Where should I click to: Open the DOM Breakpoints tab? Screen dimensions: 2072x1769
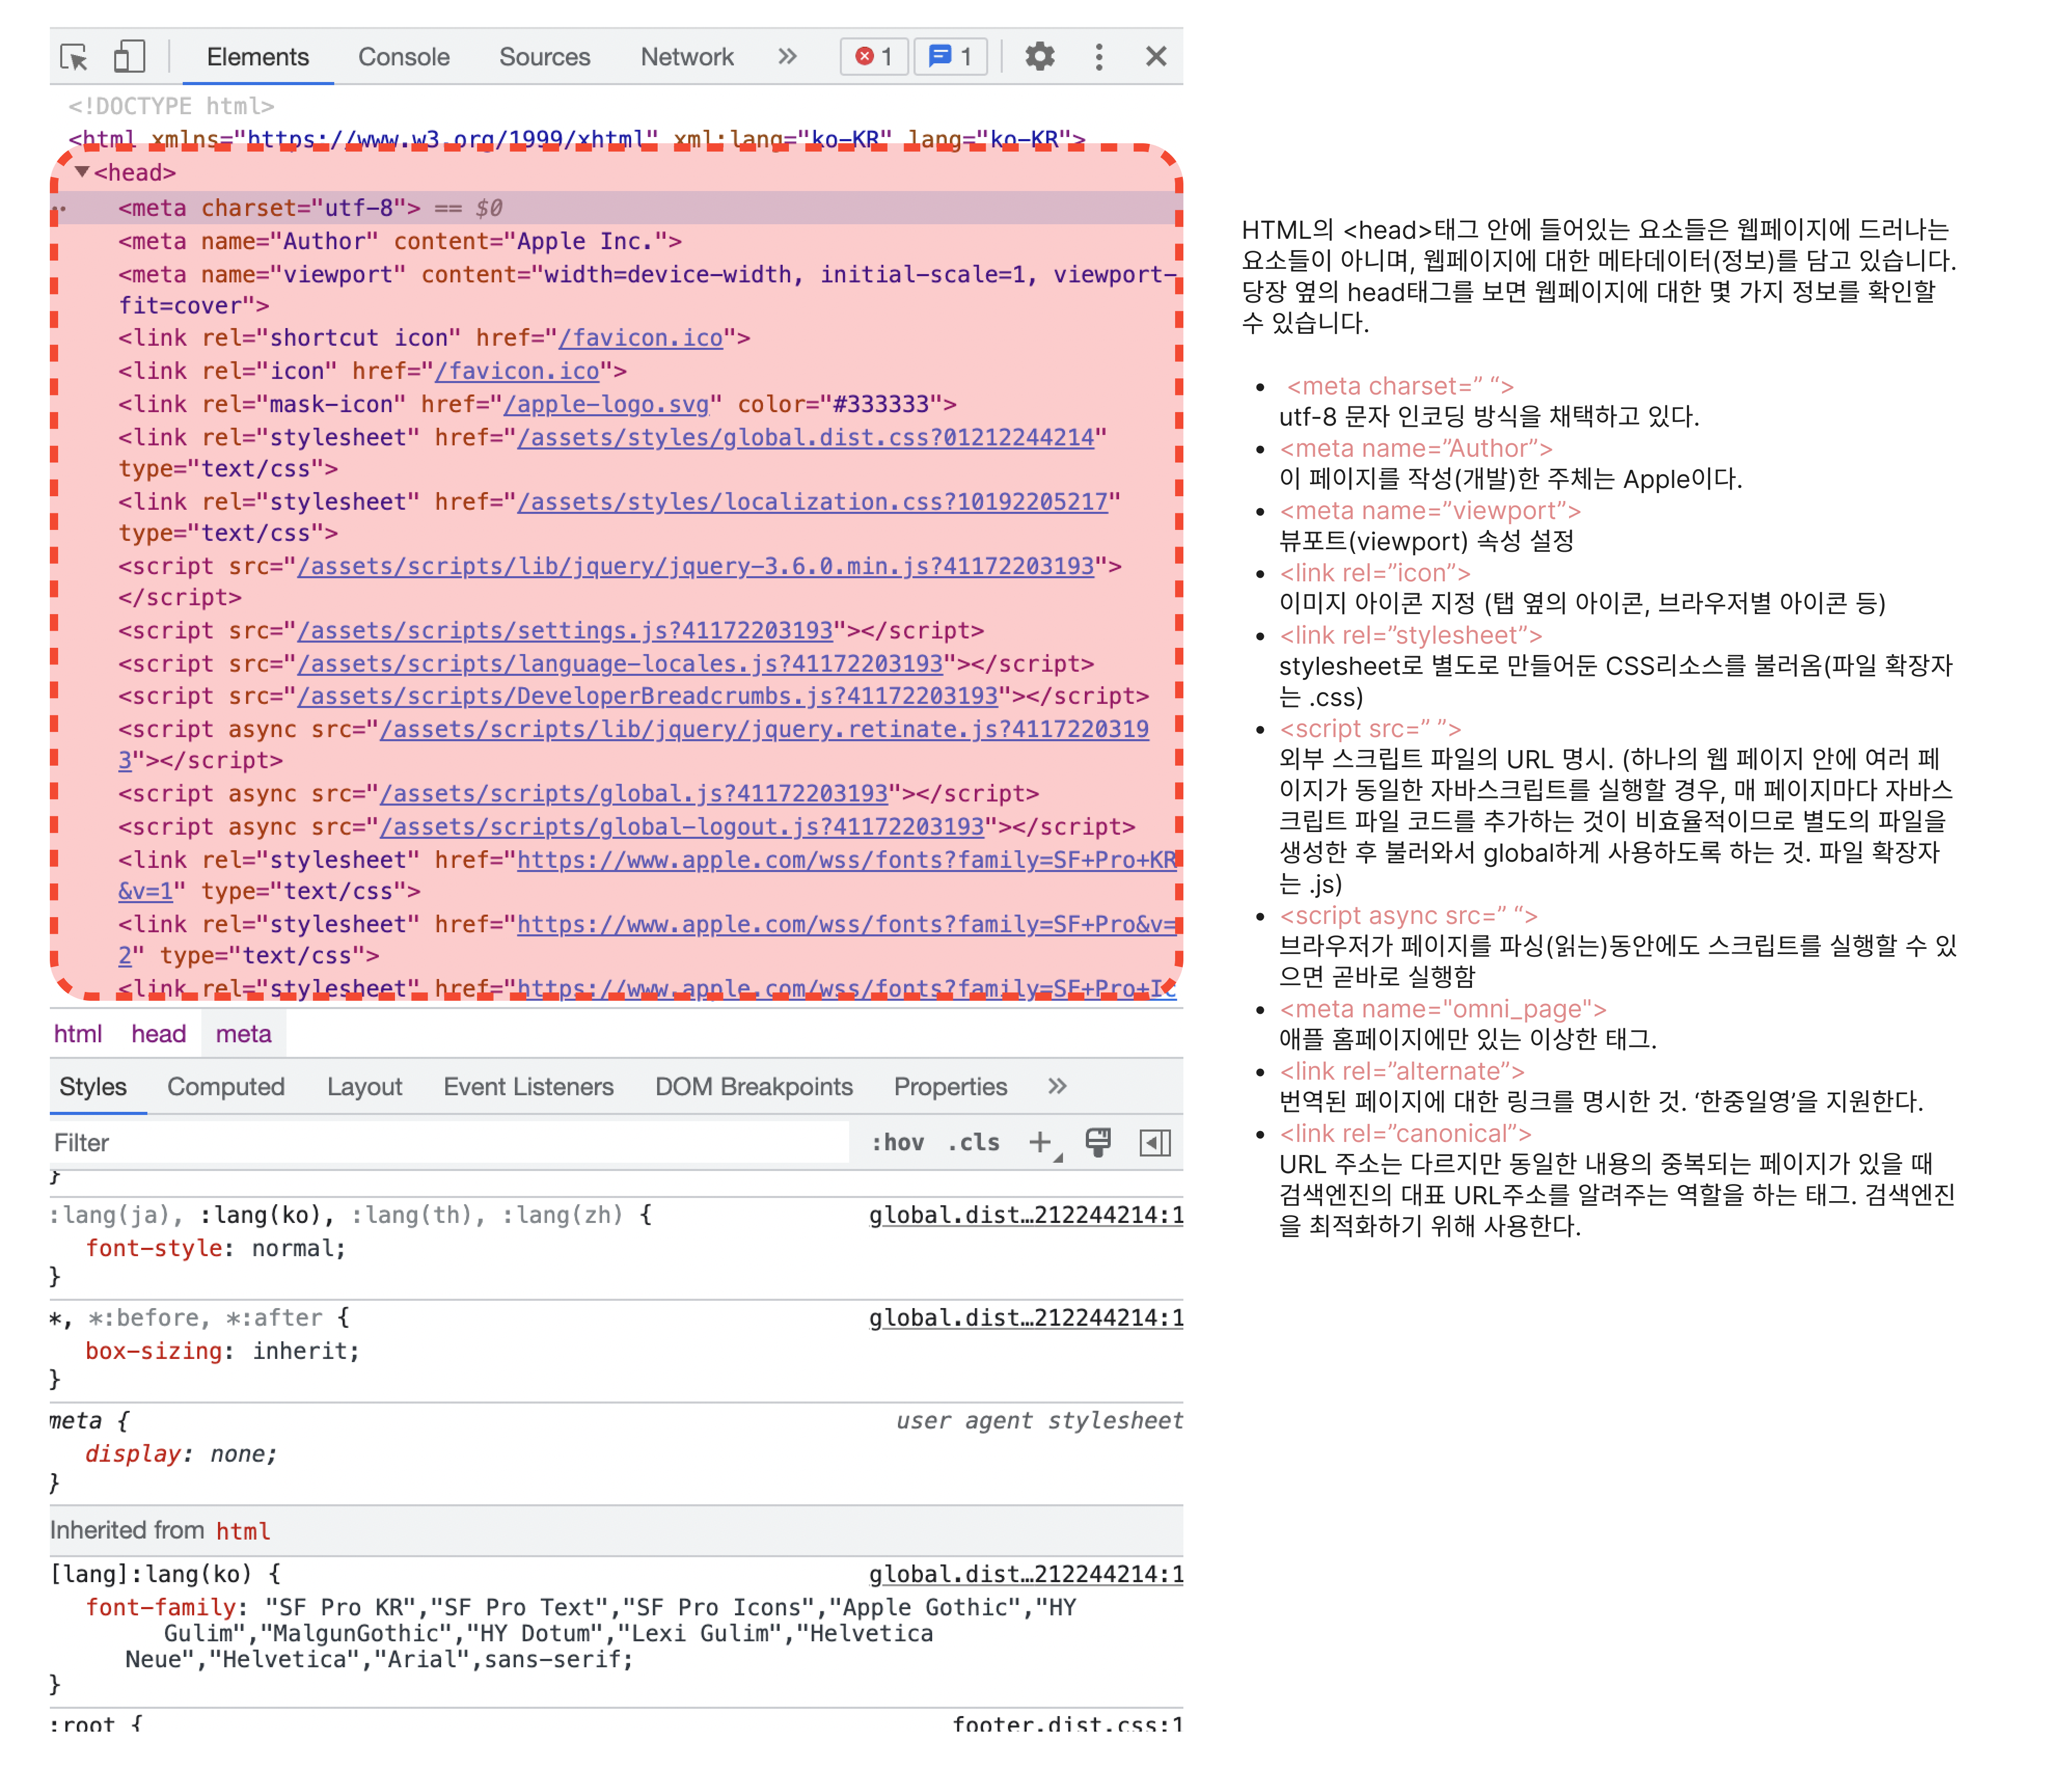(x=753, y=1086)
